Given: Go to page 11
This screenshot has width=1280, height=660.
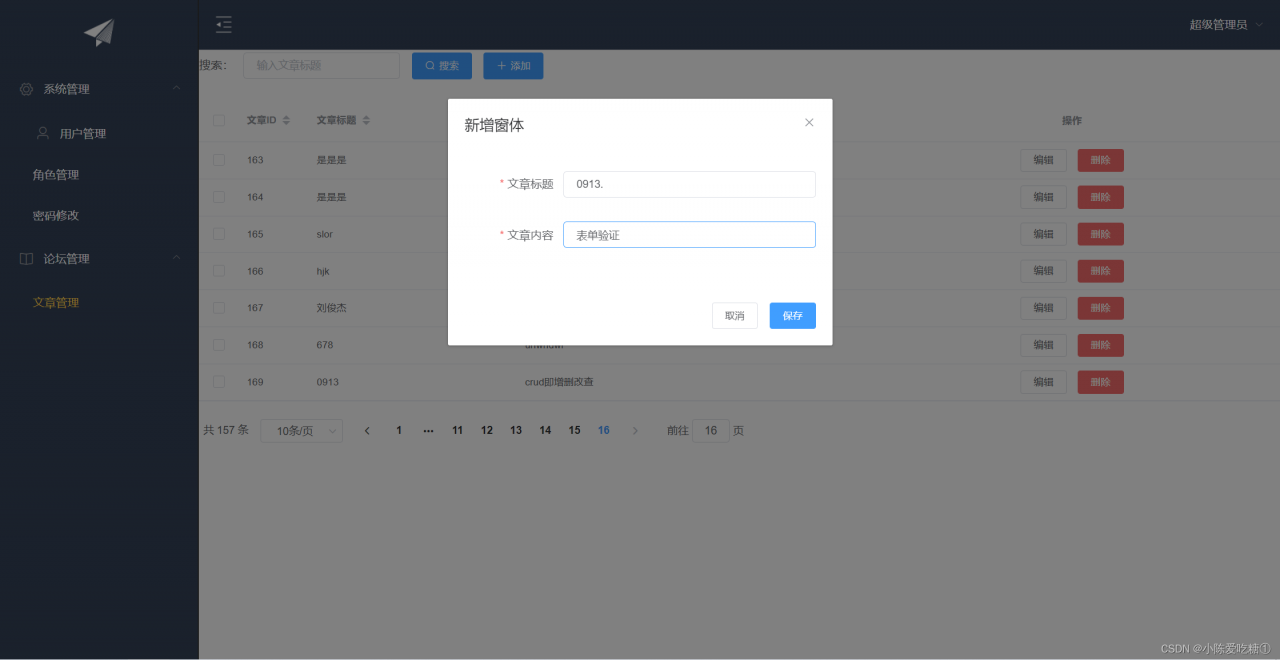Looking at the screenshot, I should pos(457,431).
